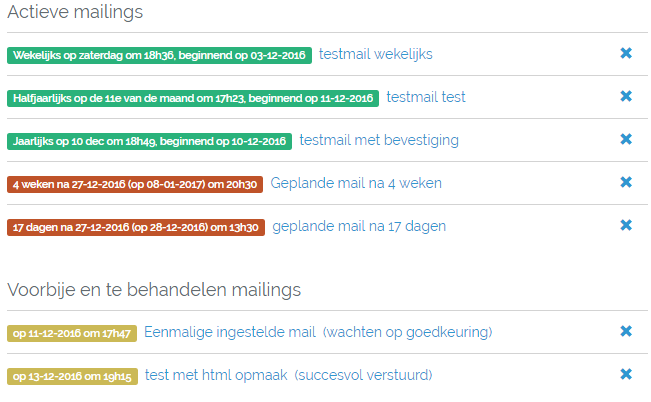Open 'geplande mail na 17 dagen' link
The image size is (651, 402).
point(359,226)
